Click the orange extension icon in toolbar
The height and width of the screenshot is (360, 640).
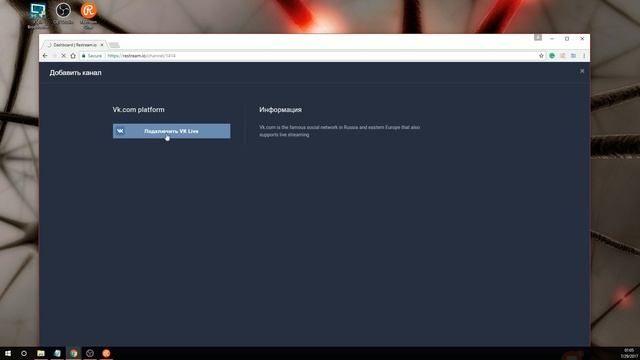click(562, 56)
